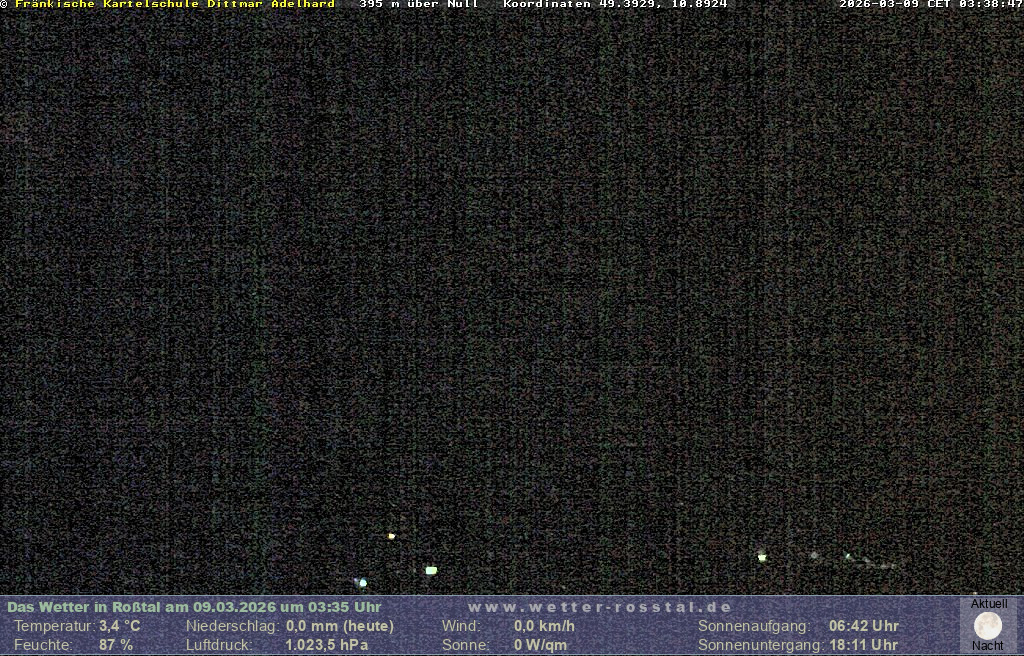The image size is (1024, 656).
Task: Click the 'Das Wetter in Roßtal' headline
Action: pyautogui.click(x=194, y=607)
